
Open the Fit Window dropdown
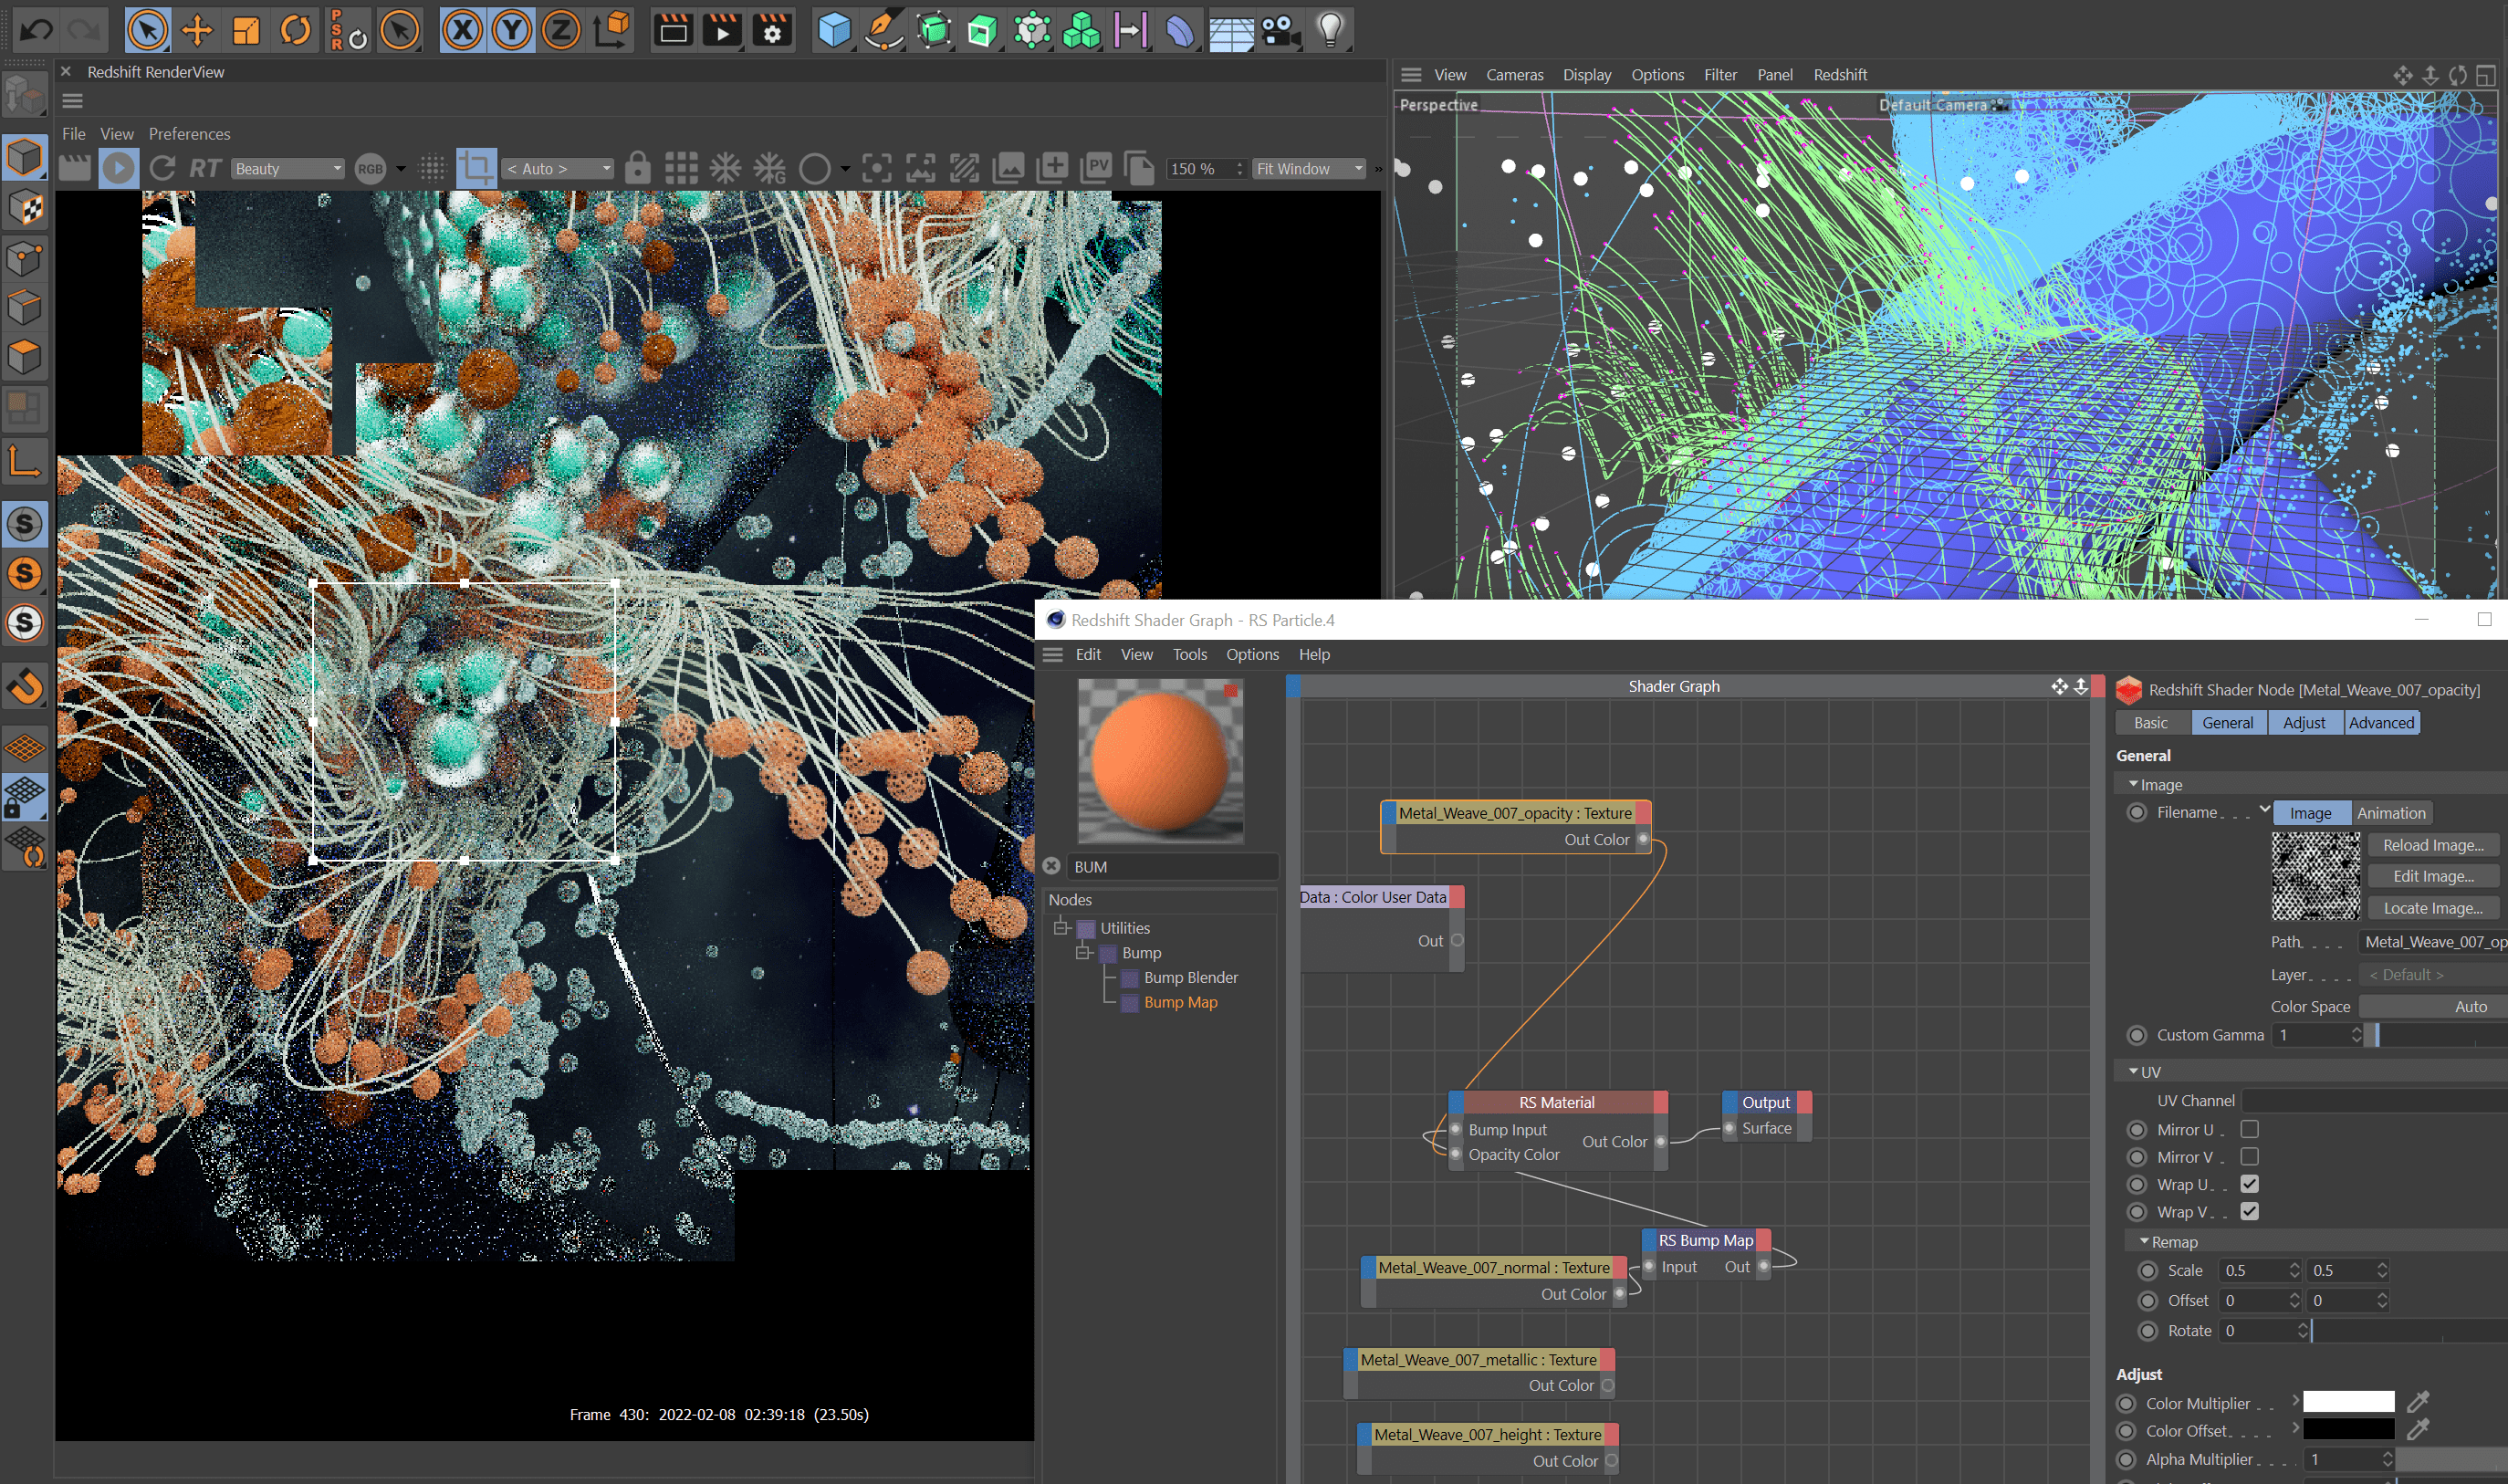coord(1309,169)
